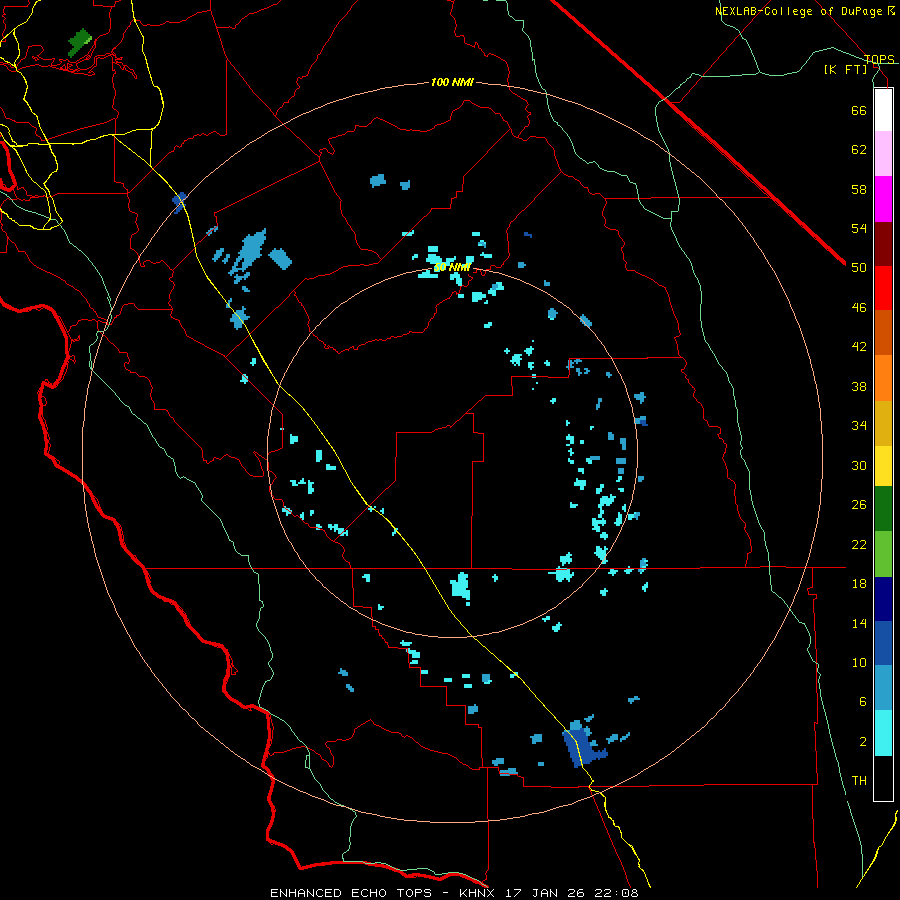Click the "NEXLAB-College of DuPage" credit text

(800, 11)
